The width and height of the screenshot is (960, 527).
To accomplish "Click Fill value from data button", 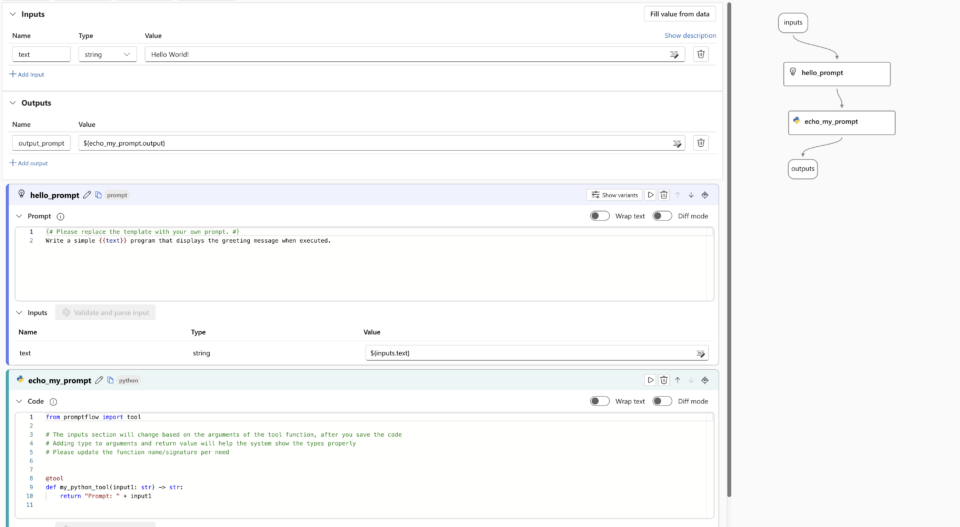I will click(x=679, y=14).
